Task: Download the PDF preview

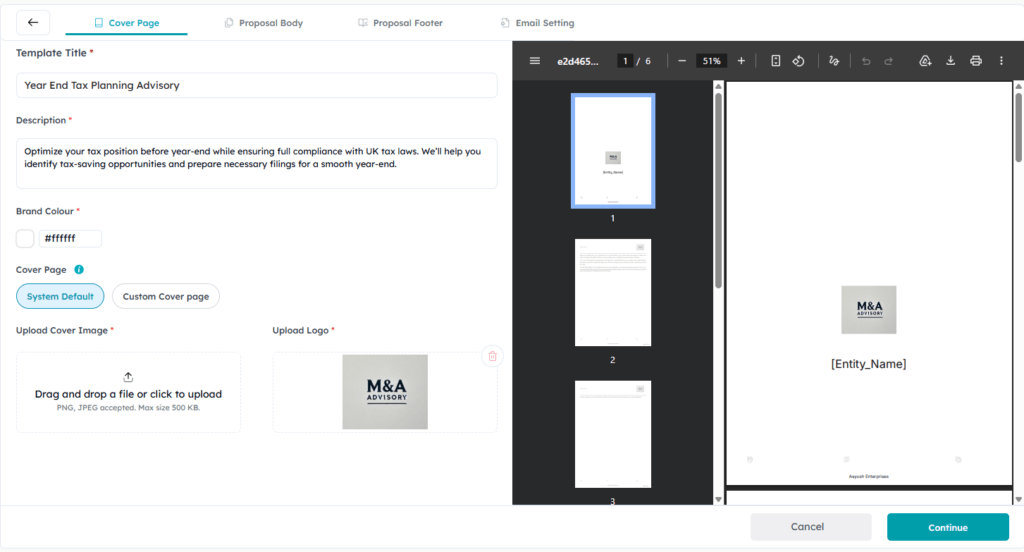Action: [x=951, y=61]
